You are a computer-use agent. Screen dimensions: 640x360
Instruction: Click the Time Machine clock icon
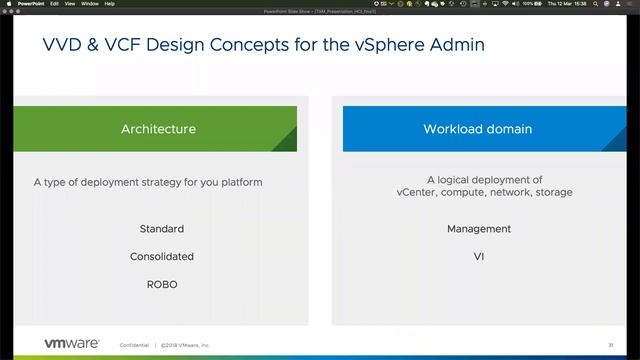(463, 4)
